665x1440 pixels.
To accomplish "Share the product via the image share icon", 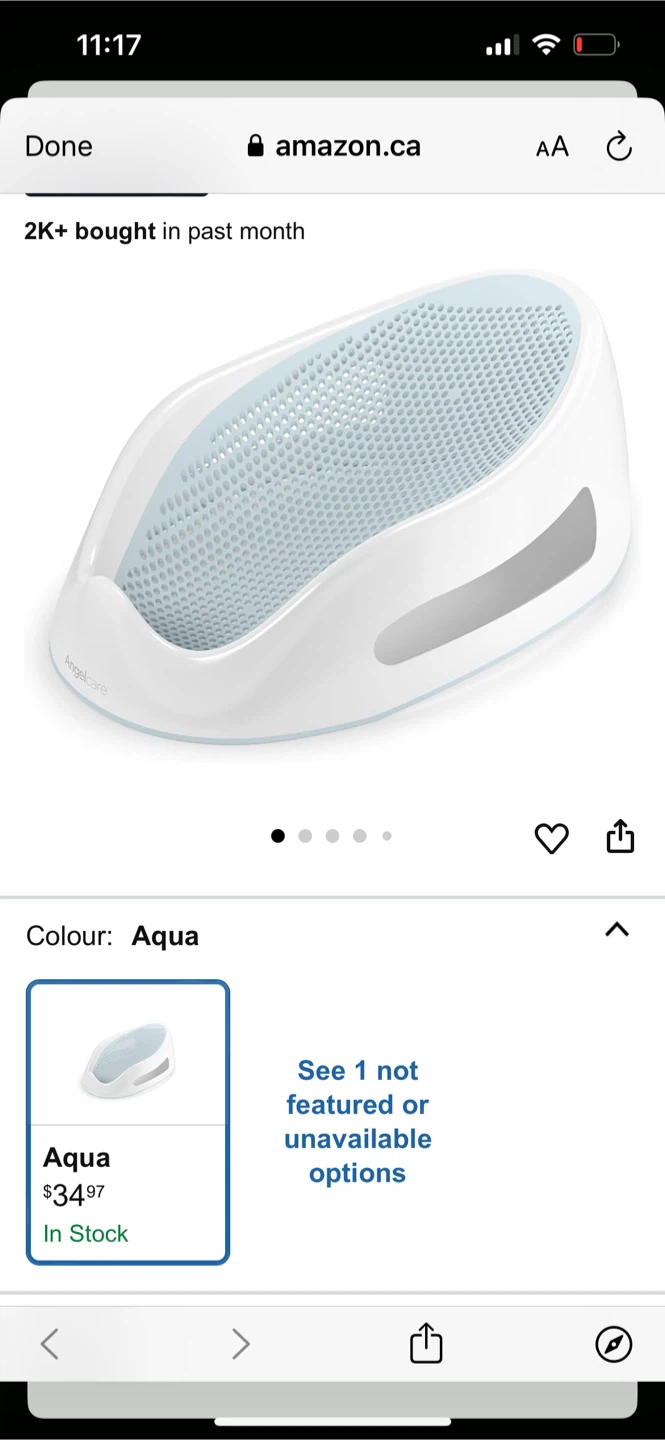I will [620, 837].
